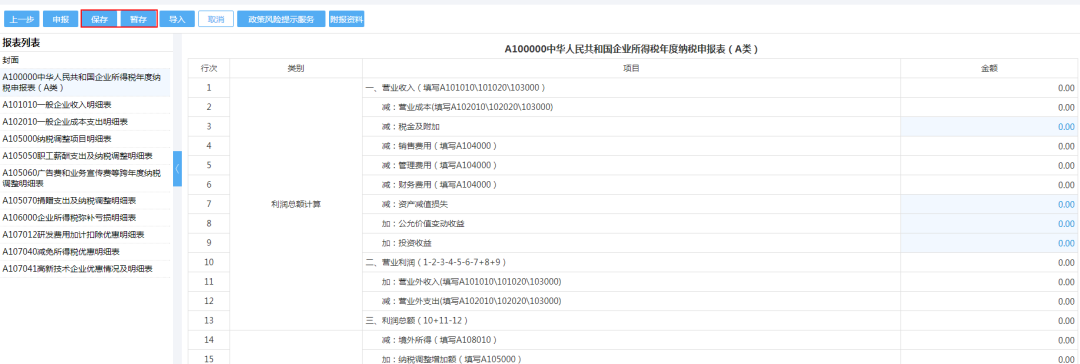This screenshot has width=1080, height=364.
Task: Click amount cell of 营业利润 row
Action: point(990,263)
